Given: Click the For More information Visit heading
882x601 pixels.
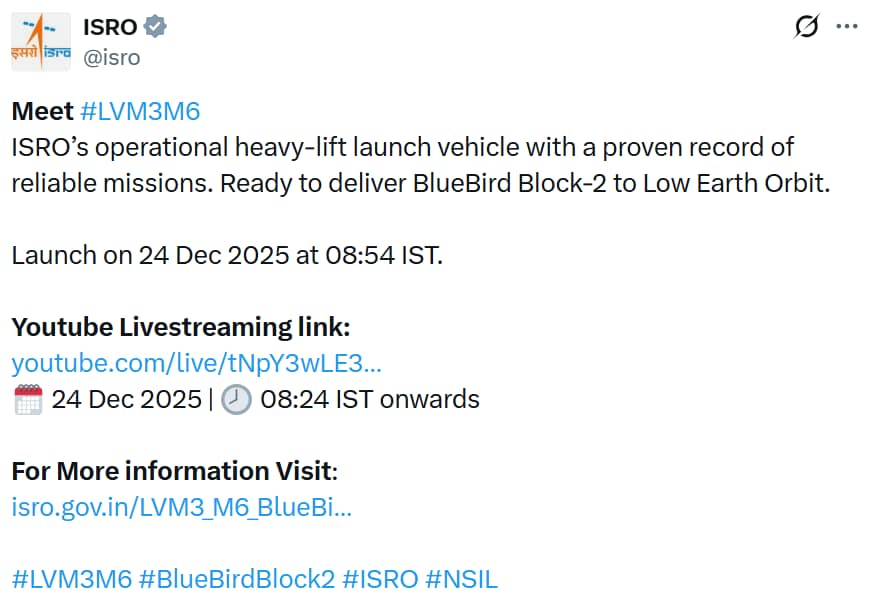Looking at the screenshot, I should tap(174, 471).
